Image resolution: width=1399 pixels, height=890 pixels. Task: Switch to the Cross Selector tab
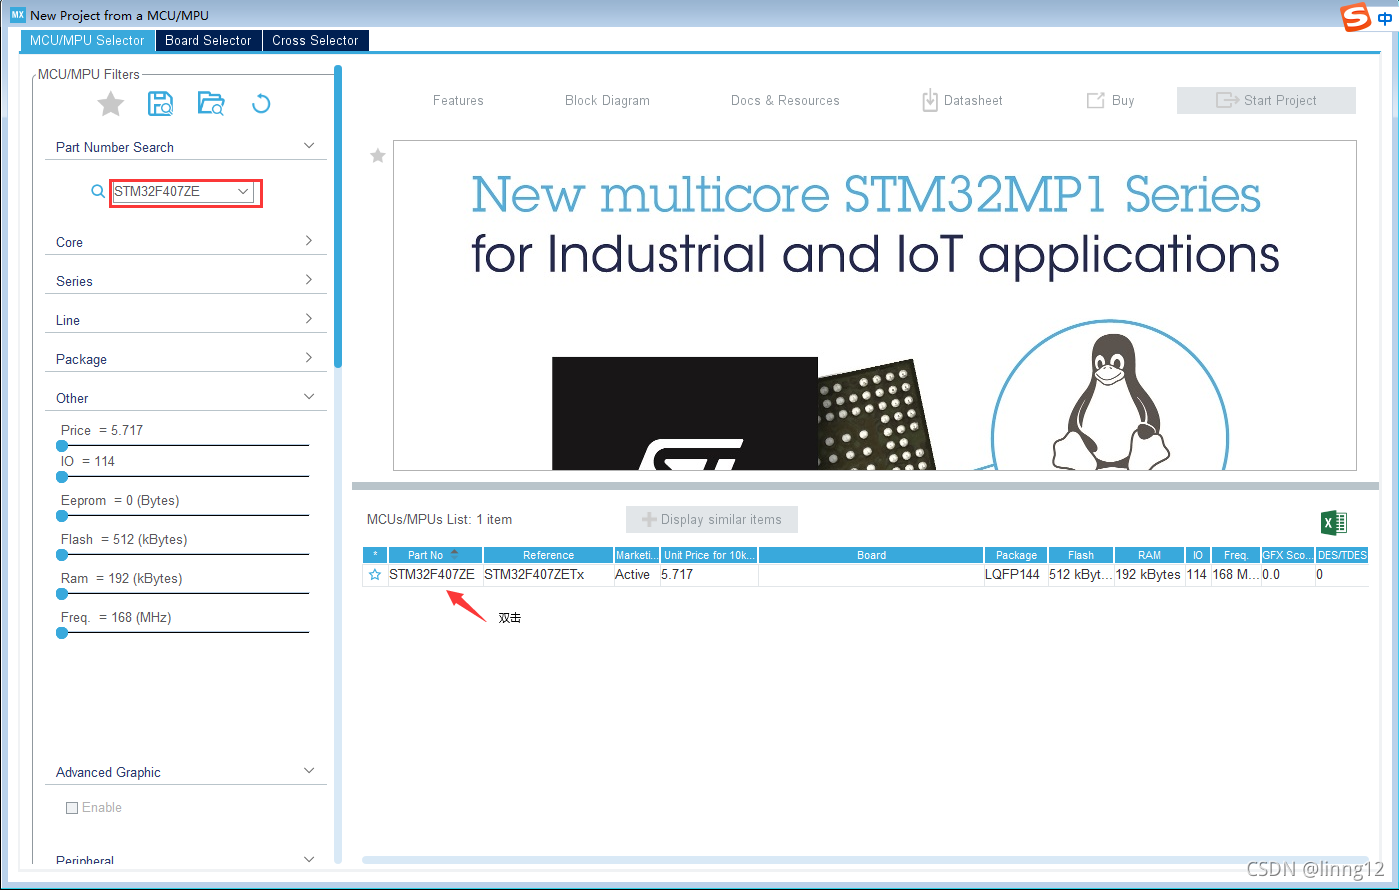pos(315,40)
